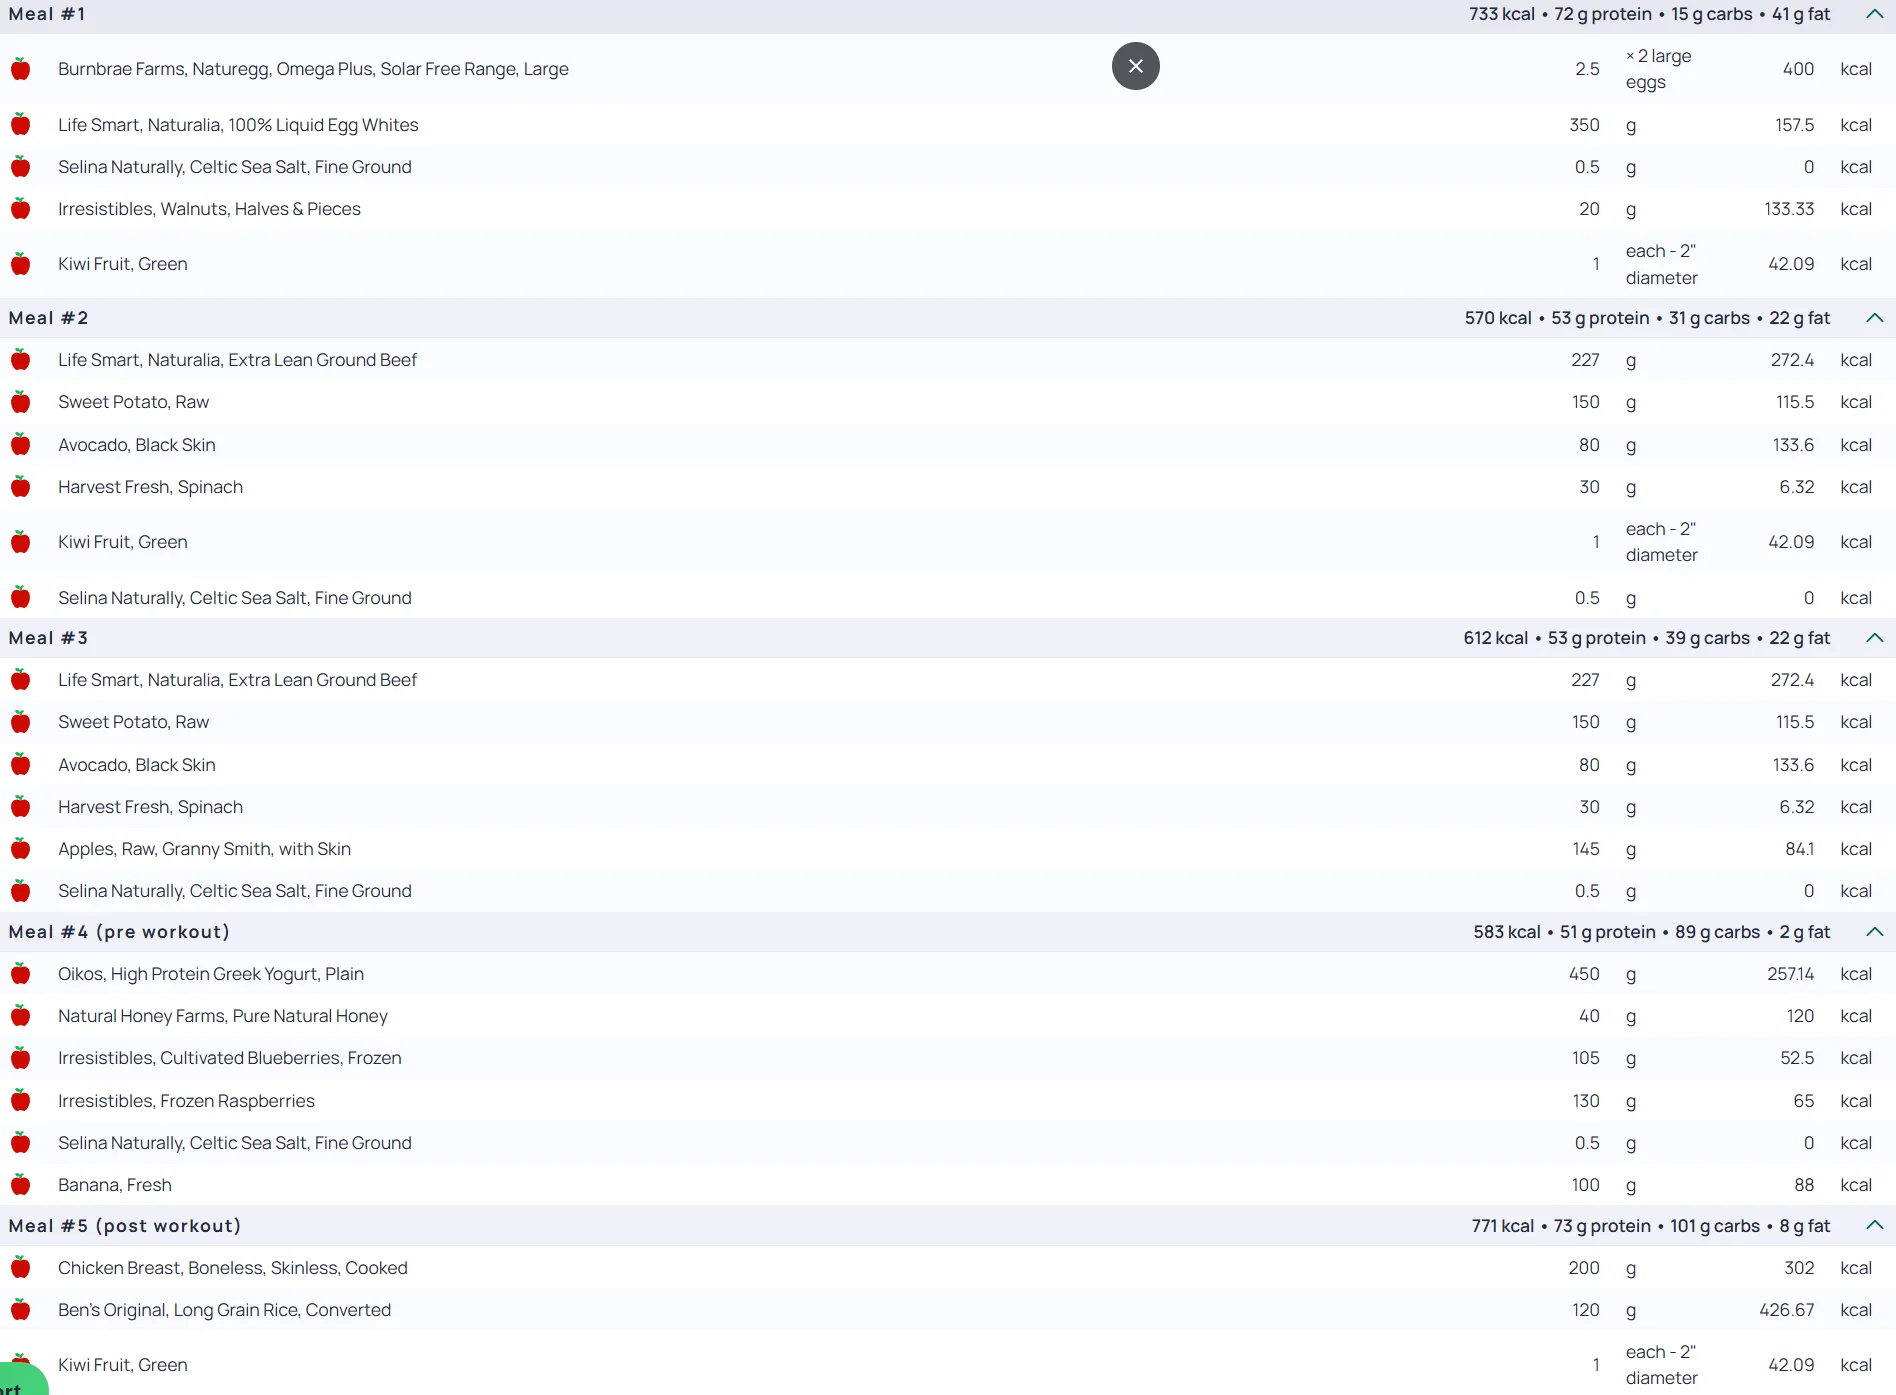Click the apple icon beside Liquid Egg Whites

click(x=20, y=125)
